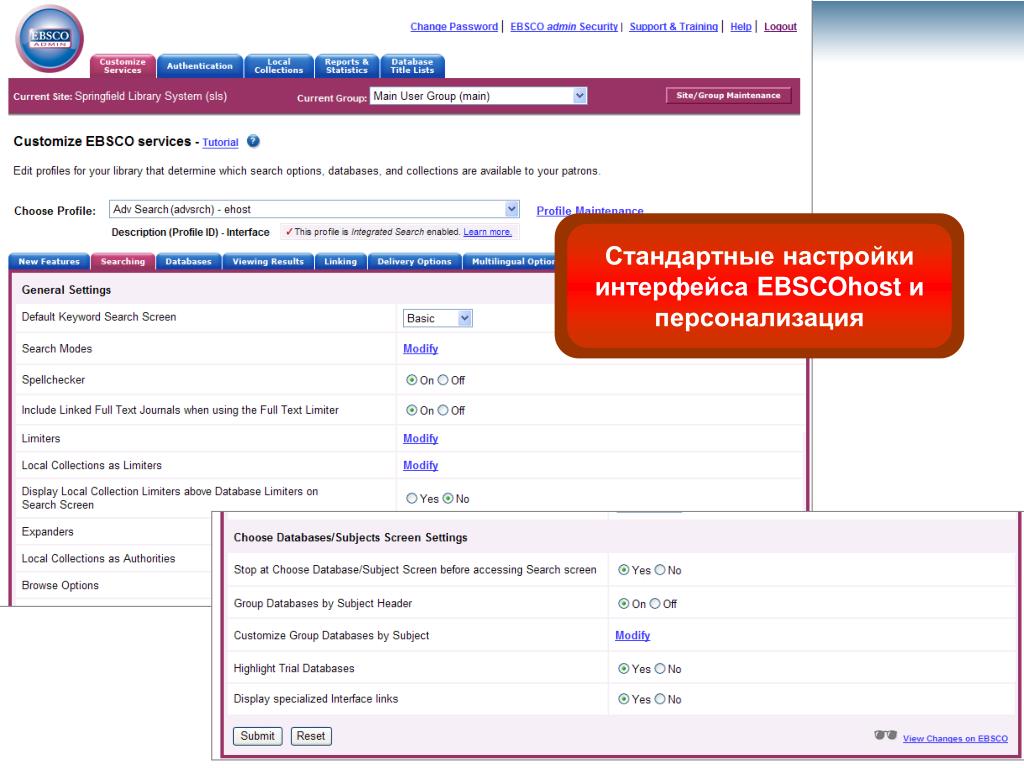Open Viewing Results sub-tab
The image size is (1024, 768).
pos(268,261)
